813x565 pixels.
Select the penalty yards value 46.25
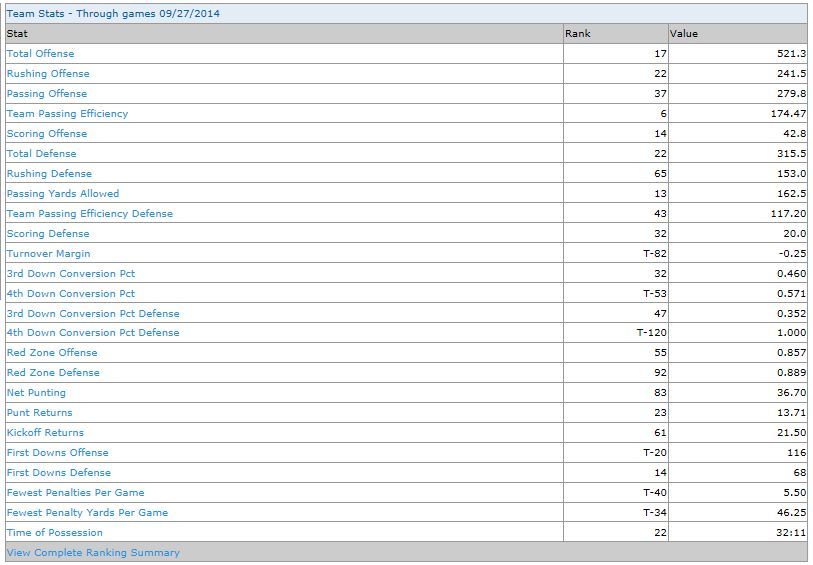pyautogui.click(x=791, y=512)
